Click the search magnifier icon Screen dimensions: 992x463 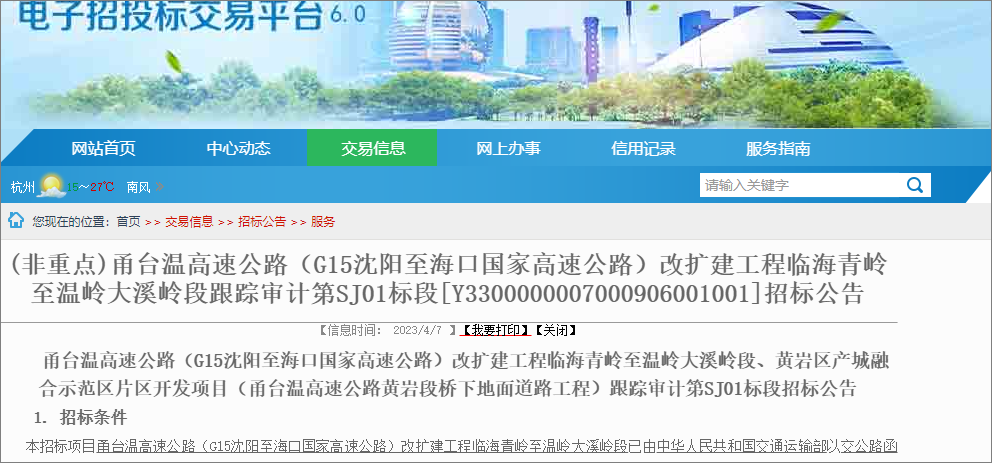pyautogui.click(x=915, y=185)
